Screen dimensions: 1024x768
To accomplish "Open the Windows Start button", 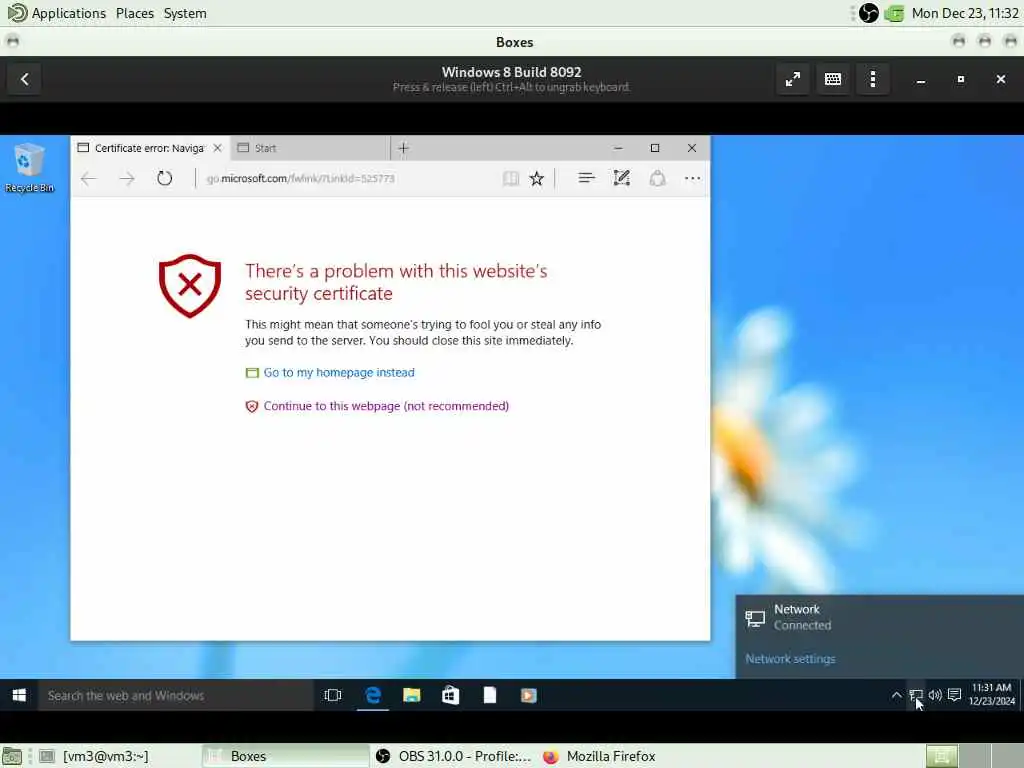I will 19,696.
